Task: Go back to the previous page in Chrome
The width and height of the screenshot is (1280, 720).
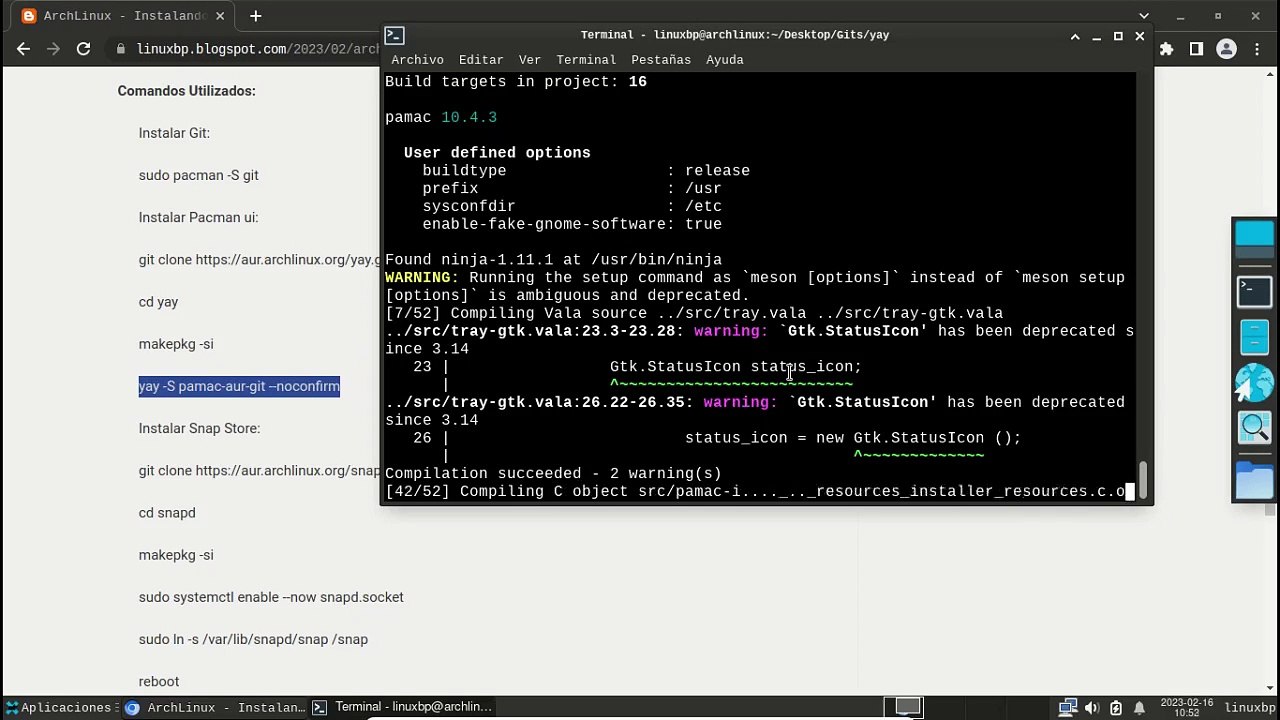Action: click(x=24, y=49)
